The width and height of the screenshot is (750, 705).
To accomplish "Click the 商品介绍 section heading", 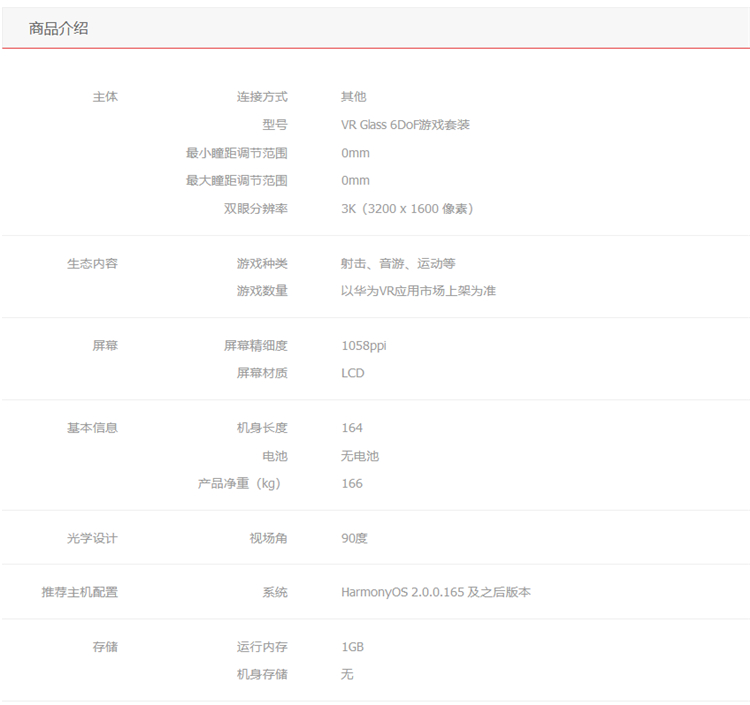I will coord(58,29).
